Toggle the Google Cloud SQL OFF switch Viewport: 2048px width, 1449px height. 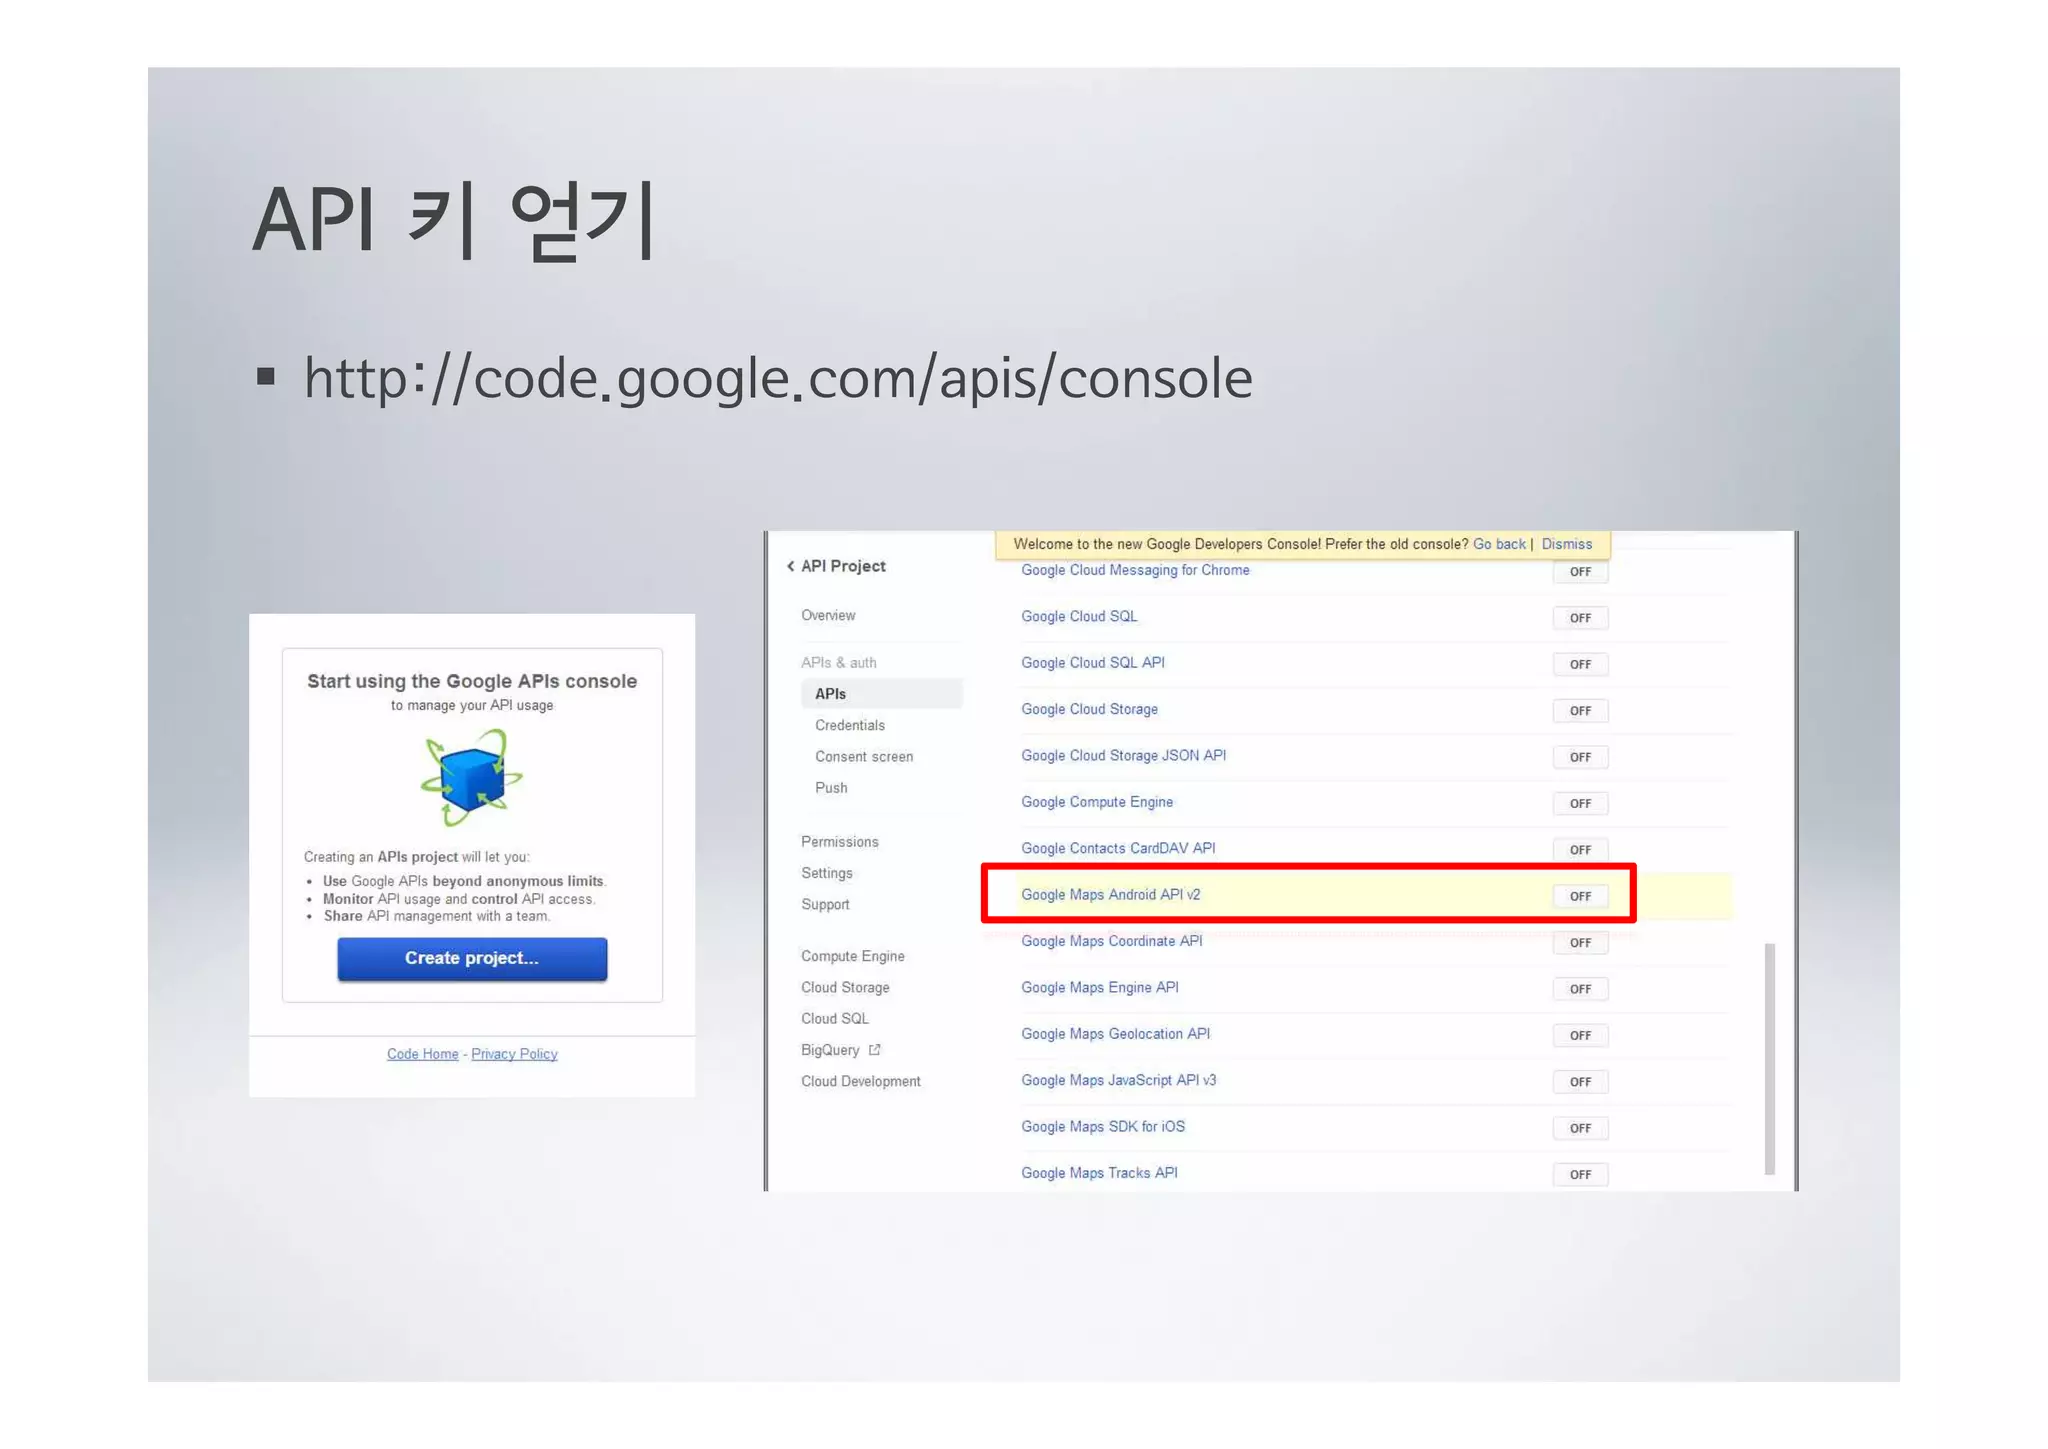coord(1580,618)
